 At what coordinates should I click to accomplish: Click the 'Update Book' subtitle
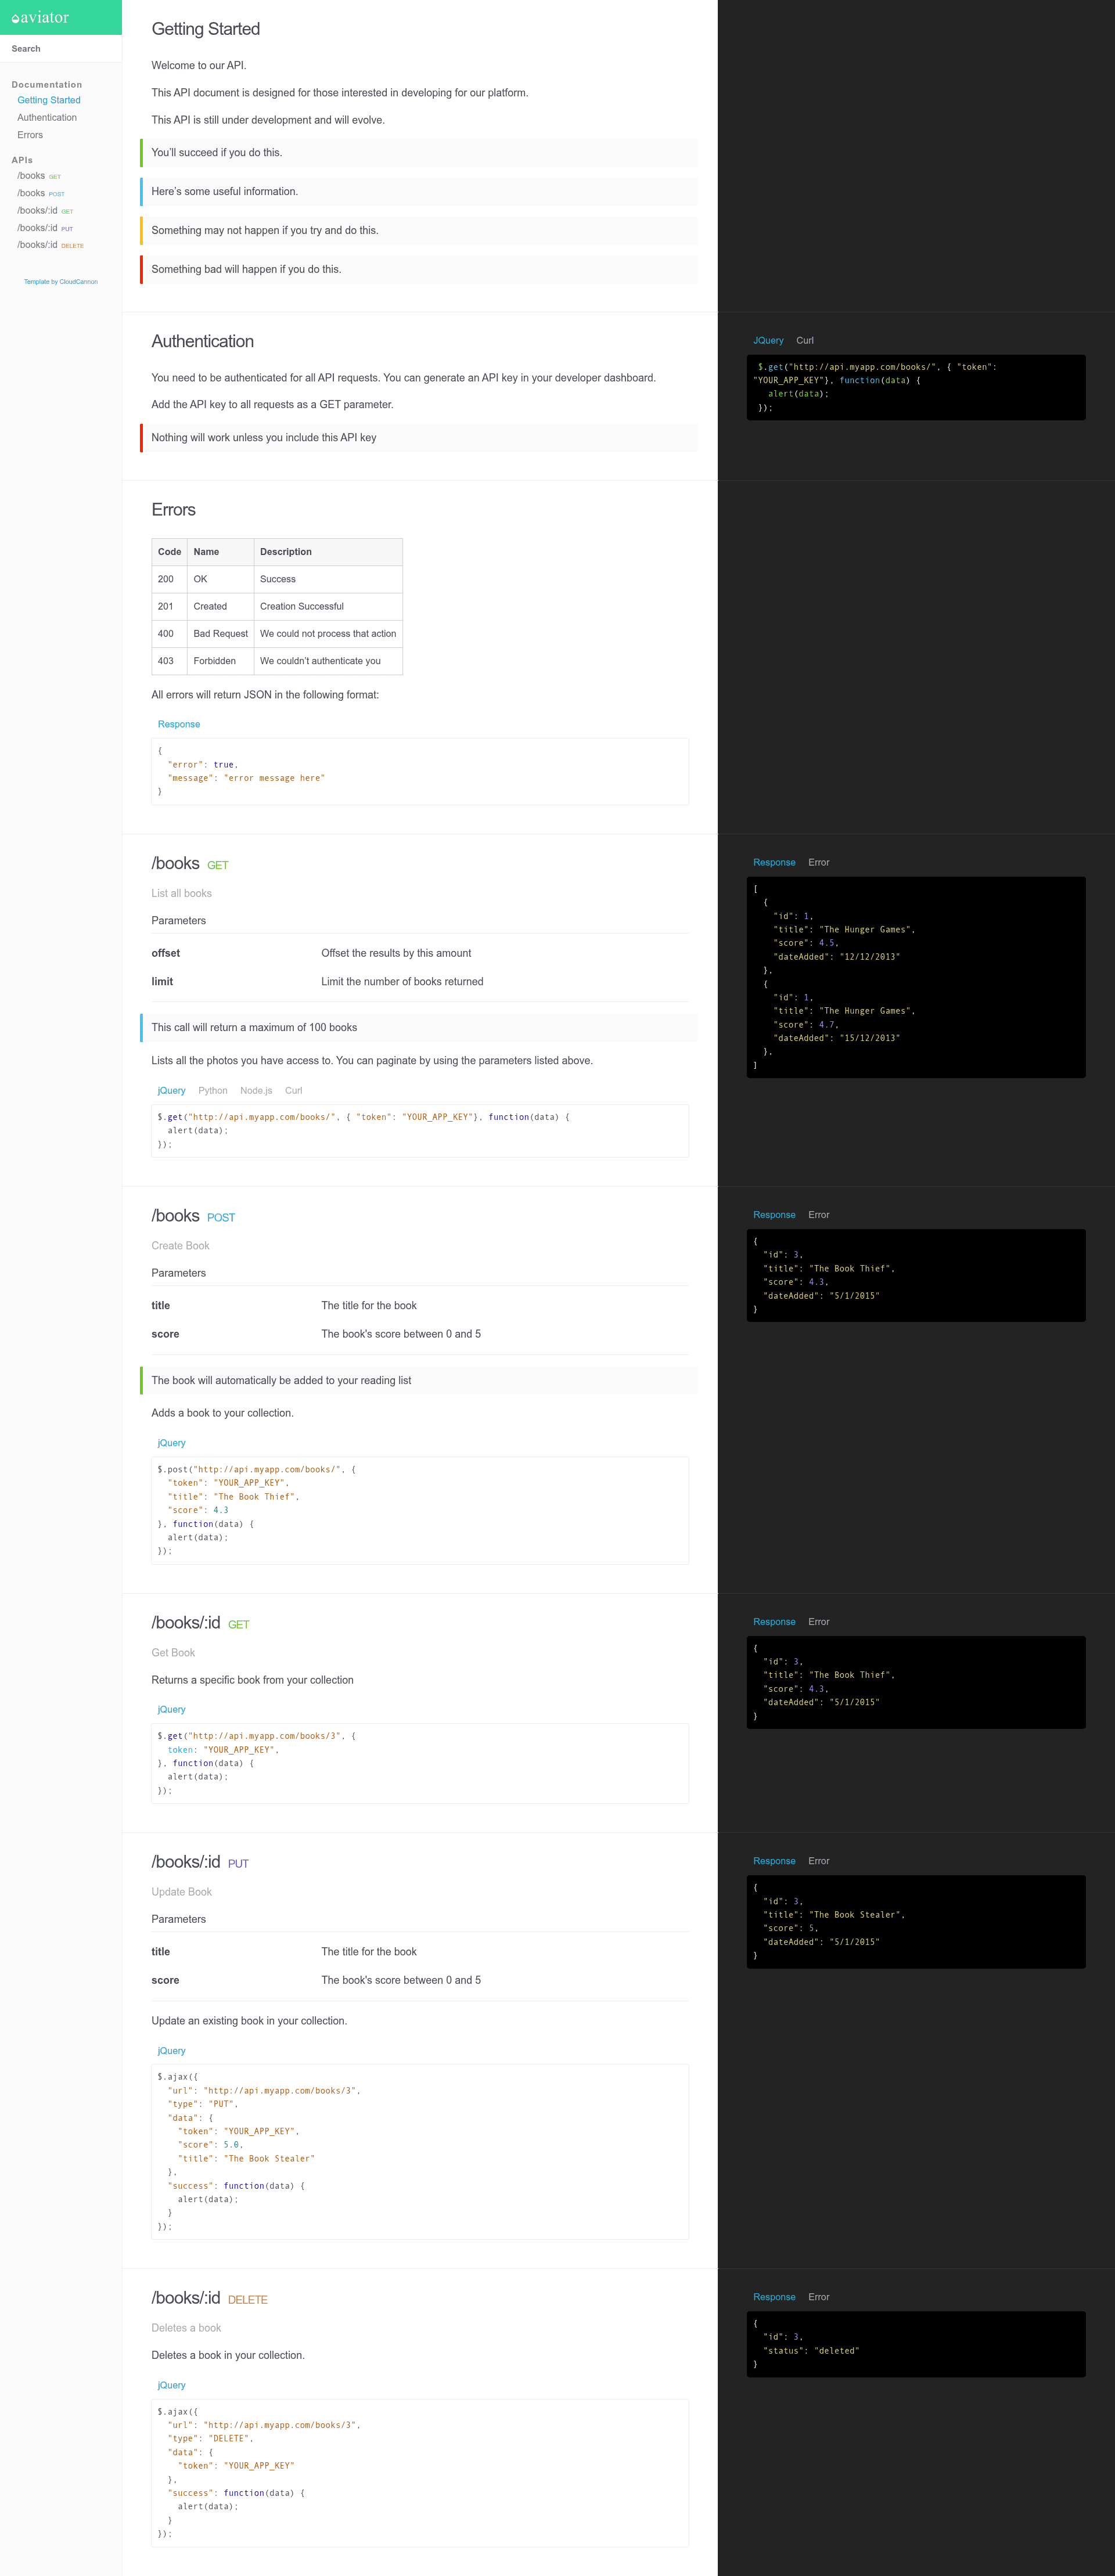click(182, 1892)
